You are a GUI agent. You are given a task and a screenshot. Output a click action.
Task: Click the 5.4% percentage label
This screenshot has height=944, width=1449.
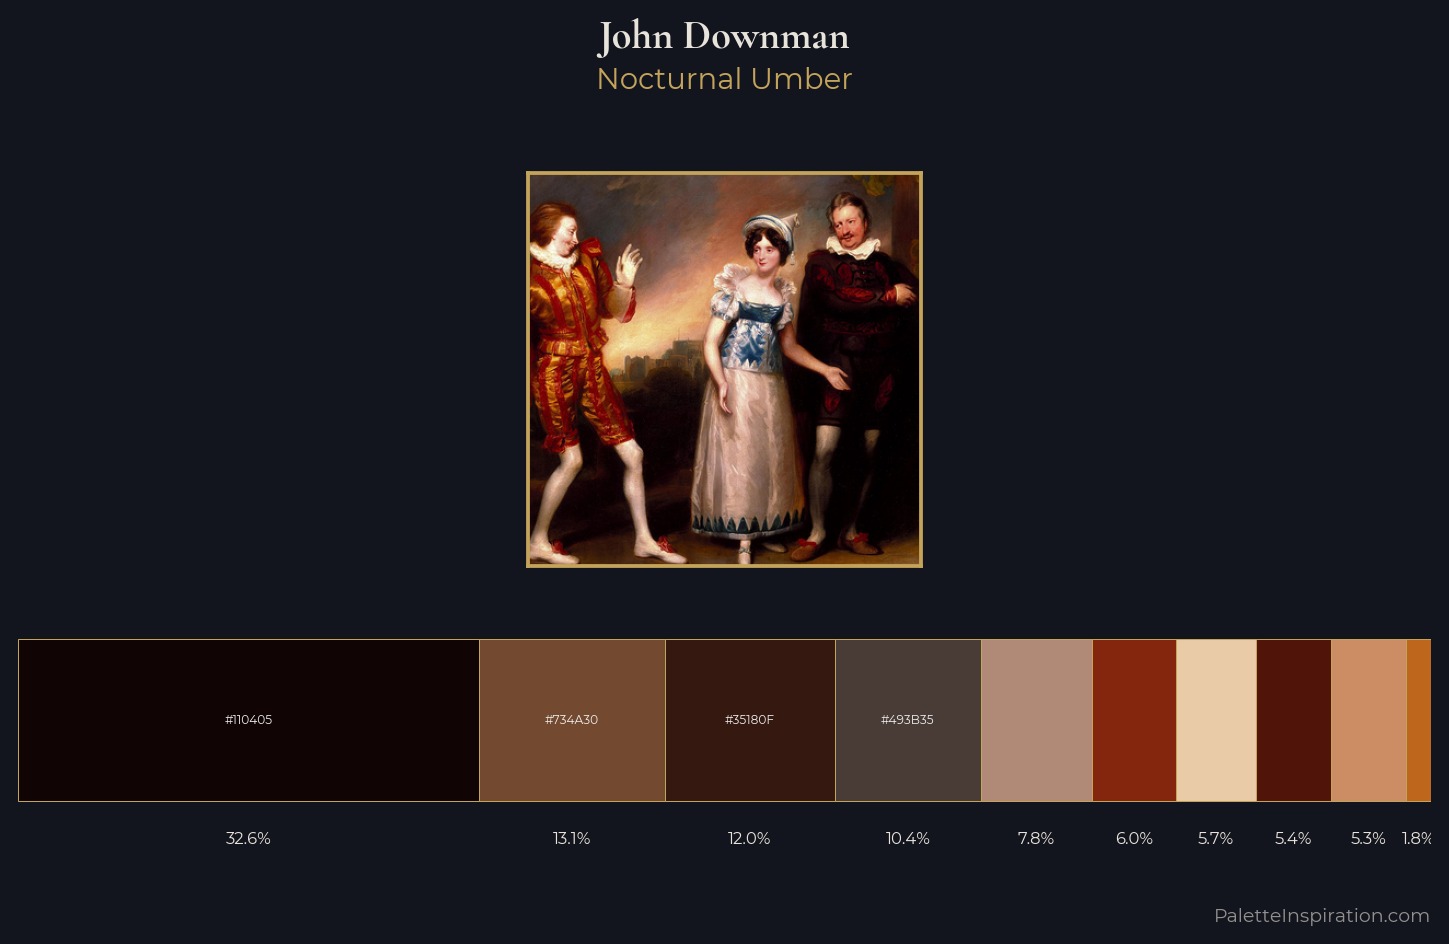tap(1293, 838)
